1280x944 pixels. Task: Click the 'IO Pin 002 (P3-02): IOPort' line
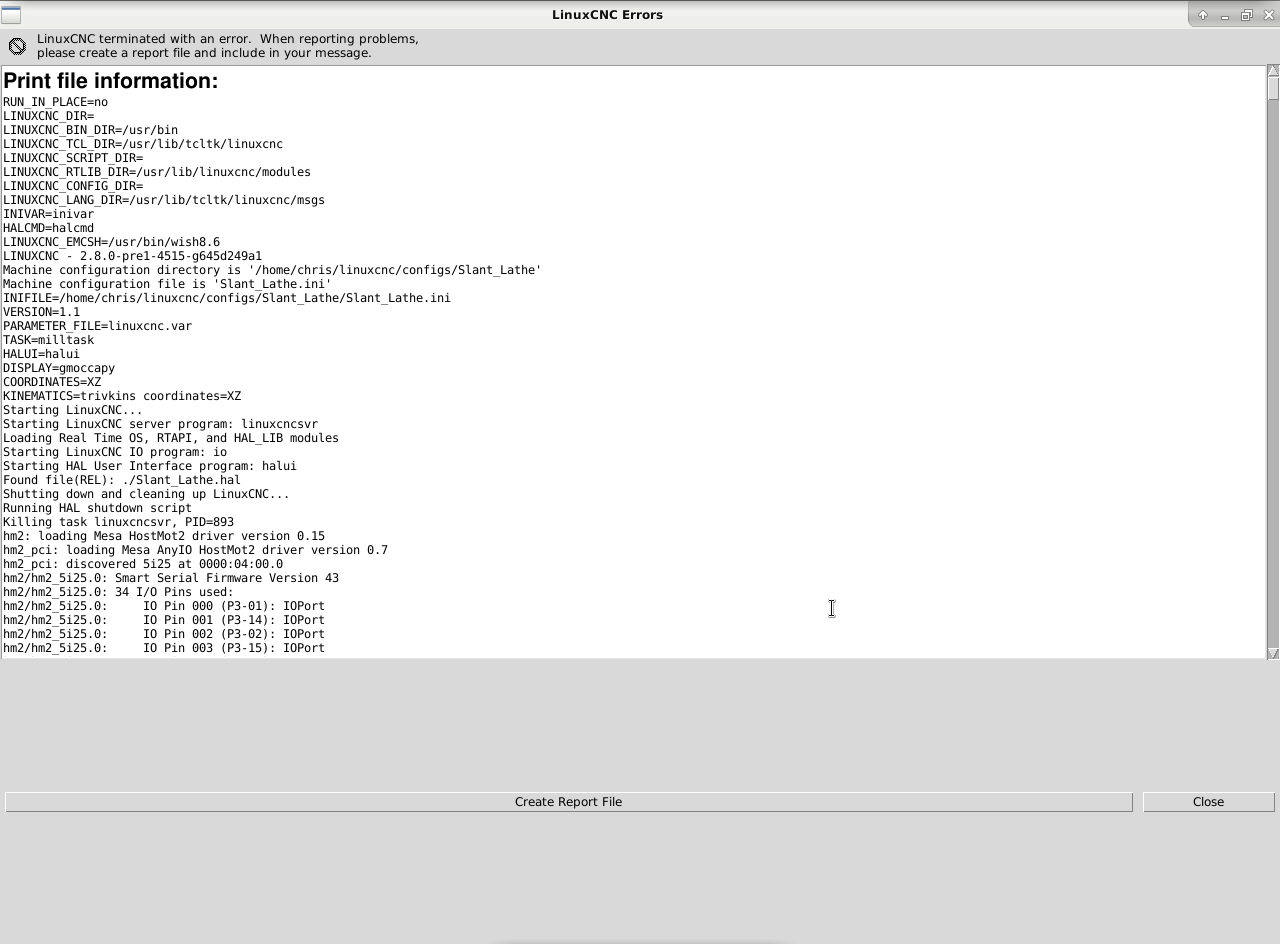click(x=164, y=634)
